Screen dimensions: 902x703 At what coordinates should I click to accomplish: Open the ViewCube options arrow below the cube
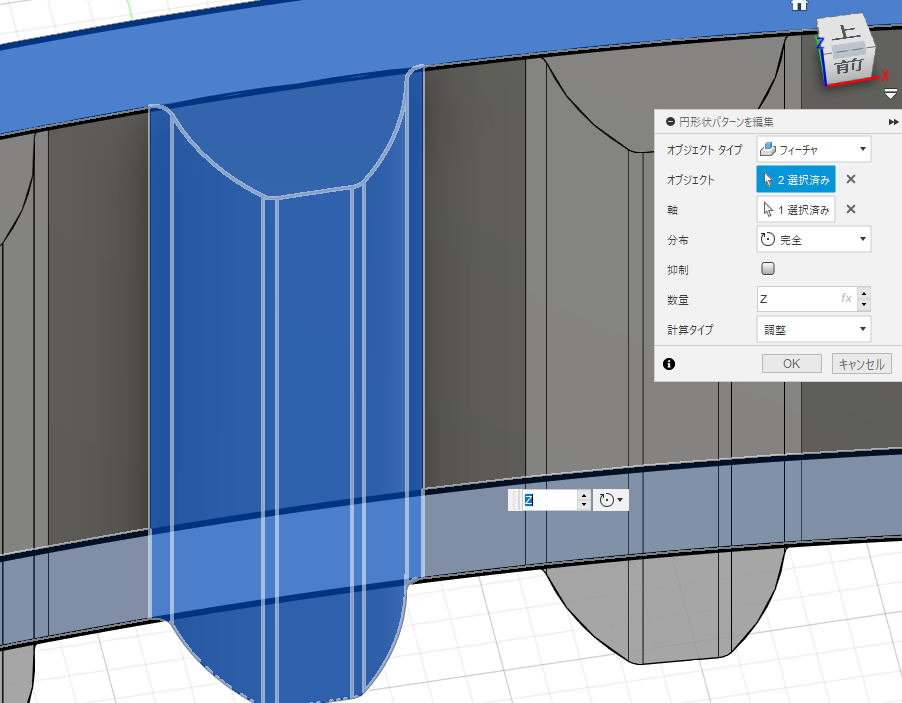point(890,94)
